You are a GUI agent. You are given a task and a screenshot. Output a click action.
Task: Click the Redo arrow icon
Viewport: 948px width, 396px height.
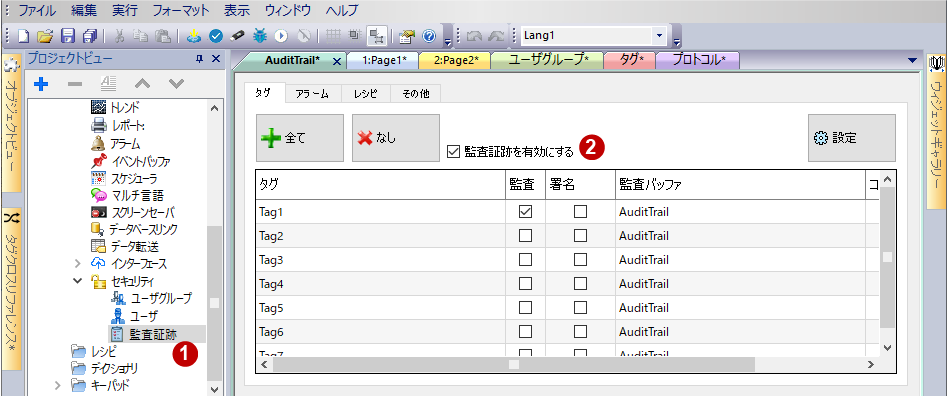click(x=496, y=36)
